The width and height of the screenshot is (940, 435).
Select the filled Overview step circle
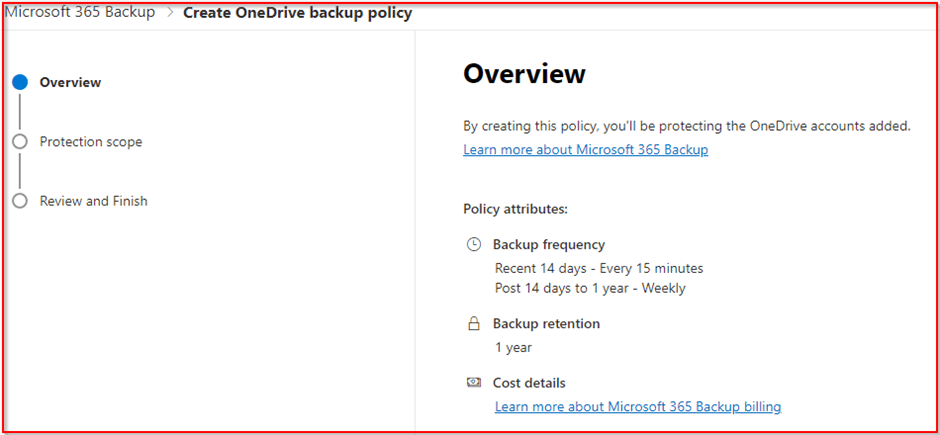coord(20,83)
